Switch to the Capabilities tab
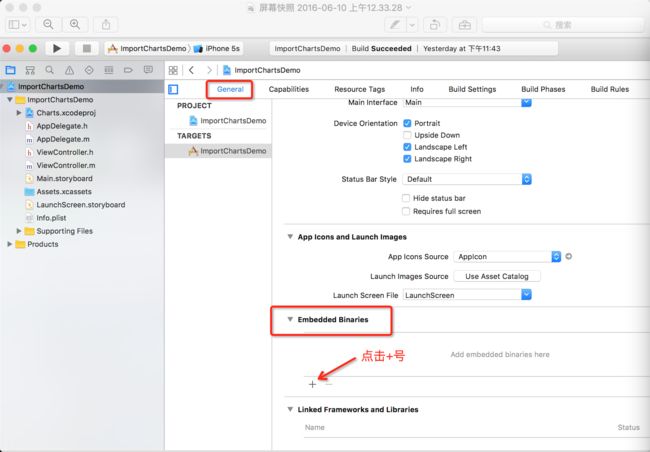650x452 pixels. point(289,89)
